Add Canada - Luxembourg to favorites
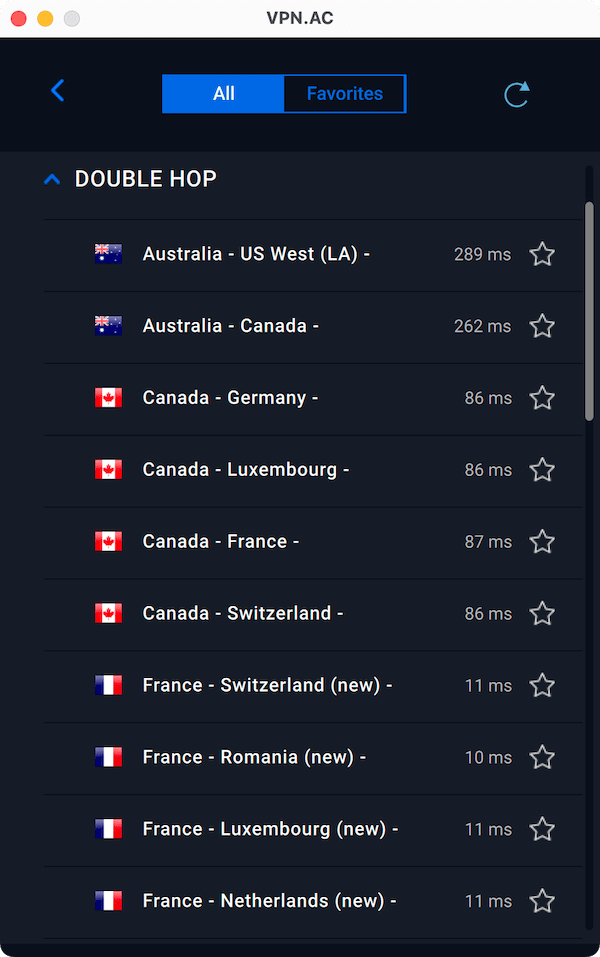Viewport: 600px width, 957px height. [x=542, y=470]
